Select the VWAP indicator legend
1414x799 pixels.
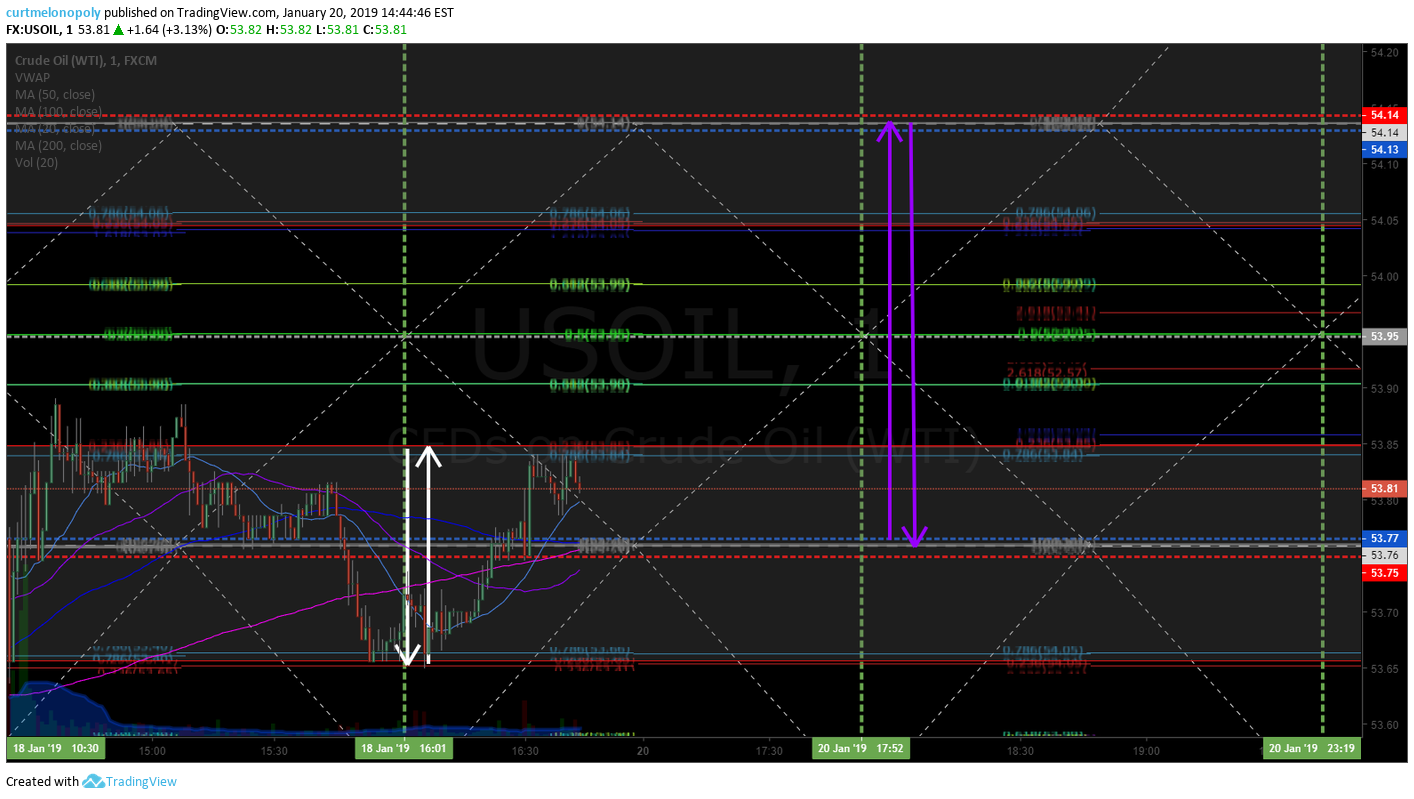pyautogui.click(x=32, y=77)
